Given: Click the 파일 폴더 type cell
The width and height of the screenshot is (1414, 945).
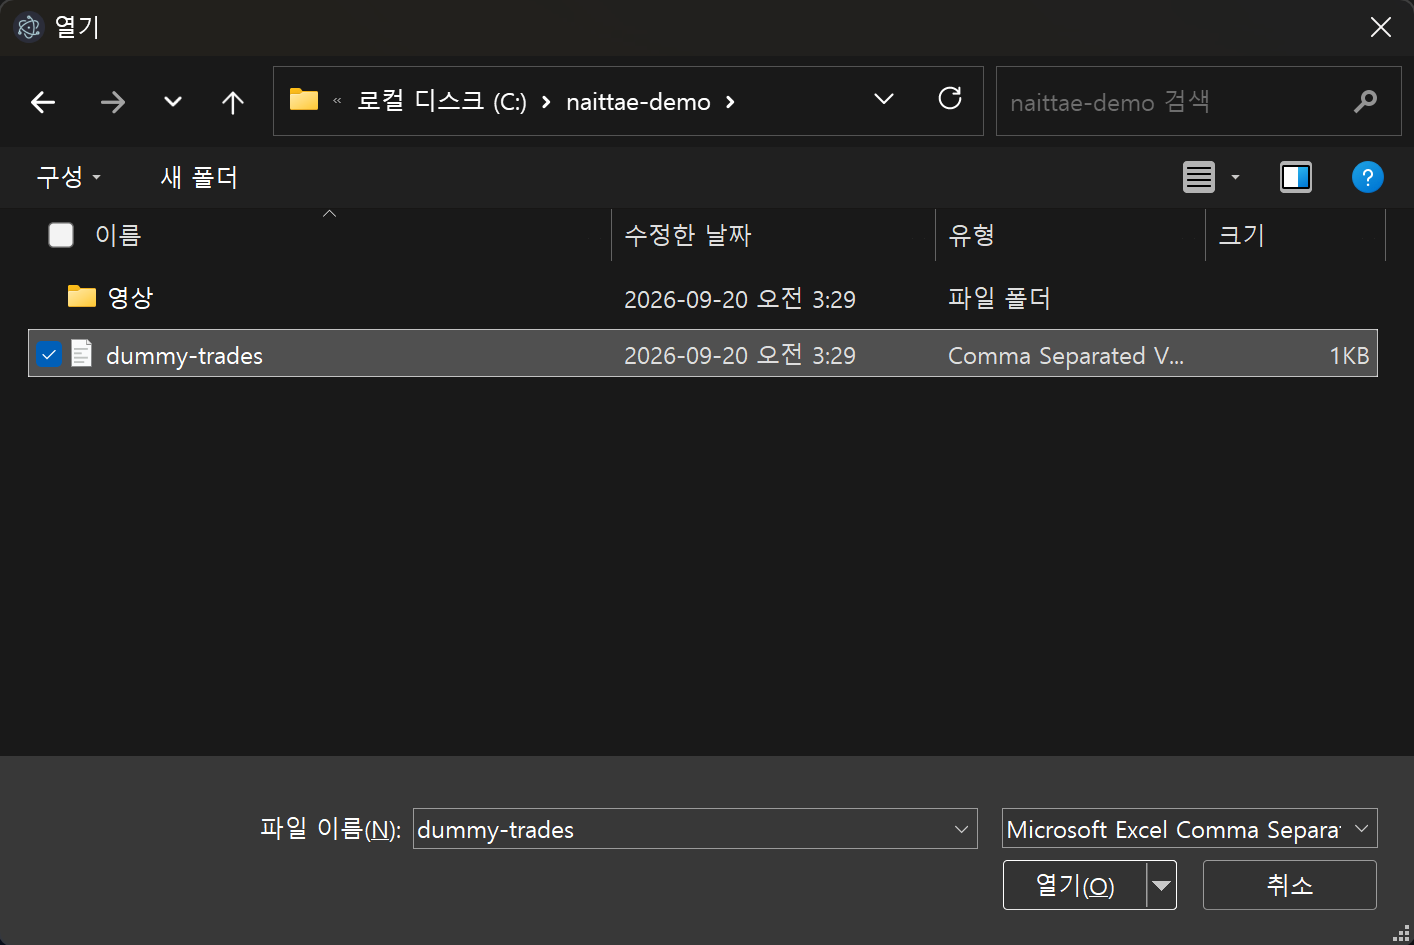Looking at the screenshot, I should coord(999,298).
